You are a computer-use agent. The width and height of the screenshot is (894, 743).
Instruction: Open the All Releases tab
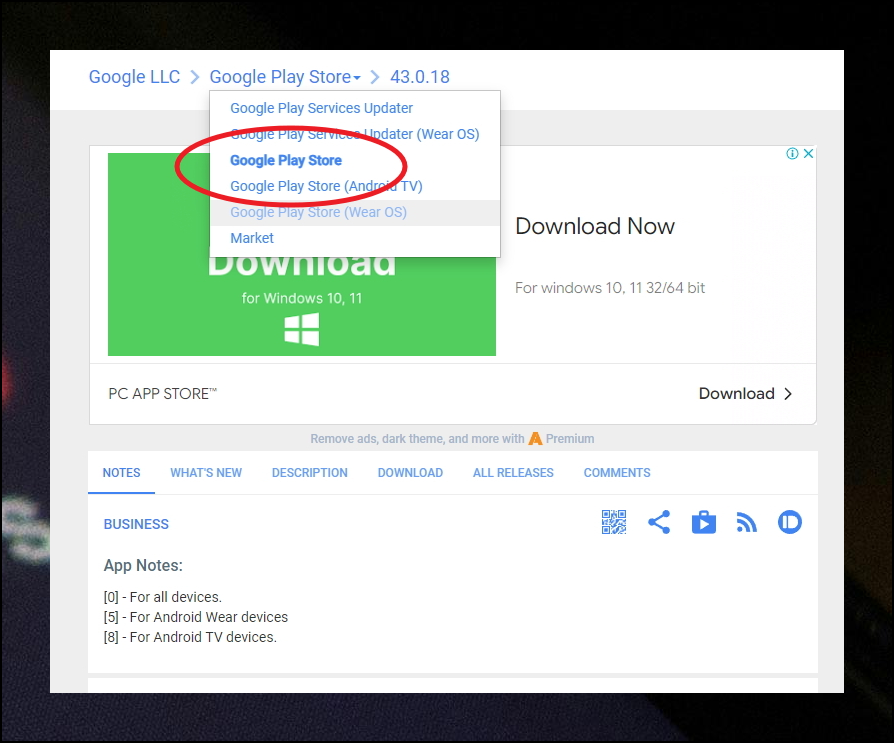click(513, 473)
